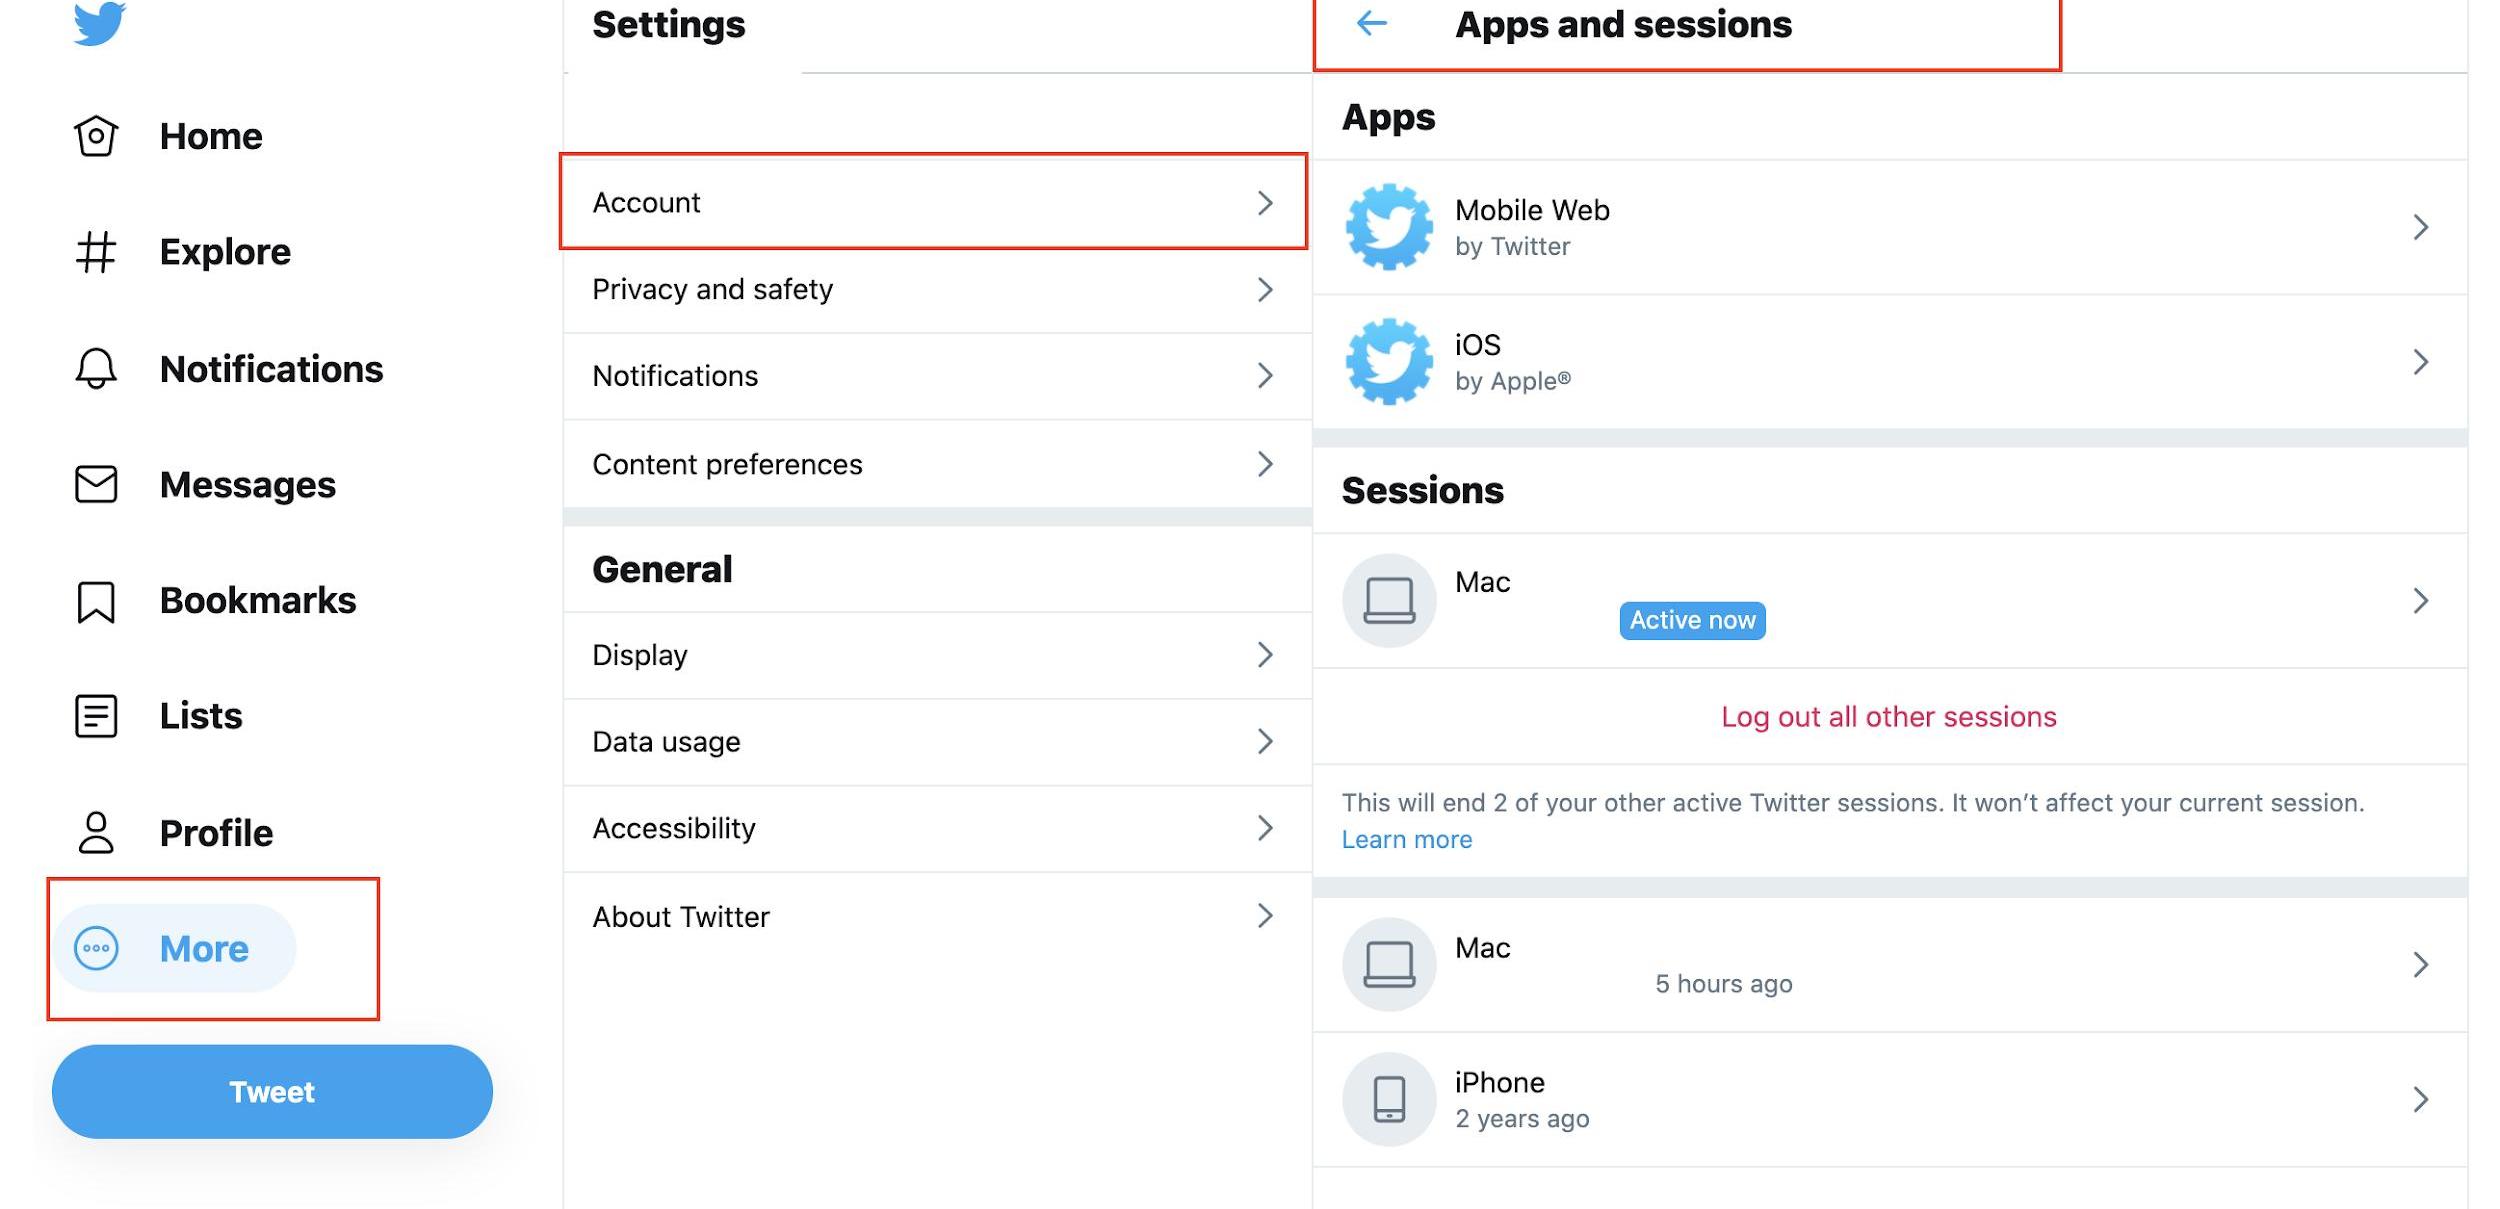Open the iPhone session from 2 years ago
Screen dimensions: 2500x1209
click(x=1888, y=1099)
